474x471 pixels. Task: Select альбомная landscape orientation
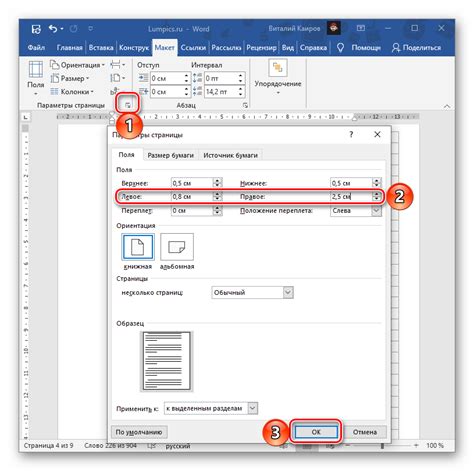point(177,247)
